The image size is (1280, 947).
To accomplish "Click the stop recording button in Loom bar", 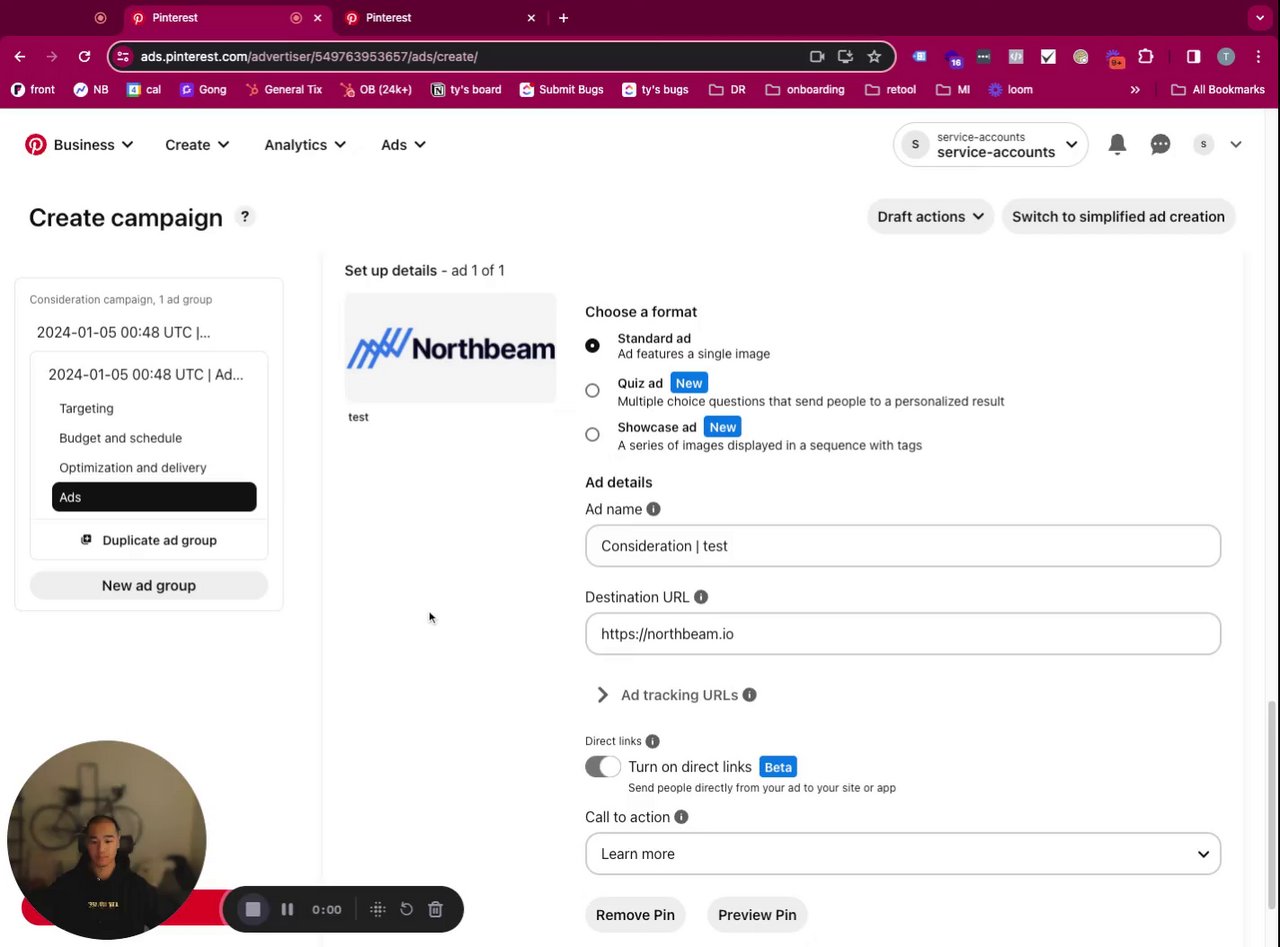I will (253, 909).
